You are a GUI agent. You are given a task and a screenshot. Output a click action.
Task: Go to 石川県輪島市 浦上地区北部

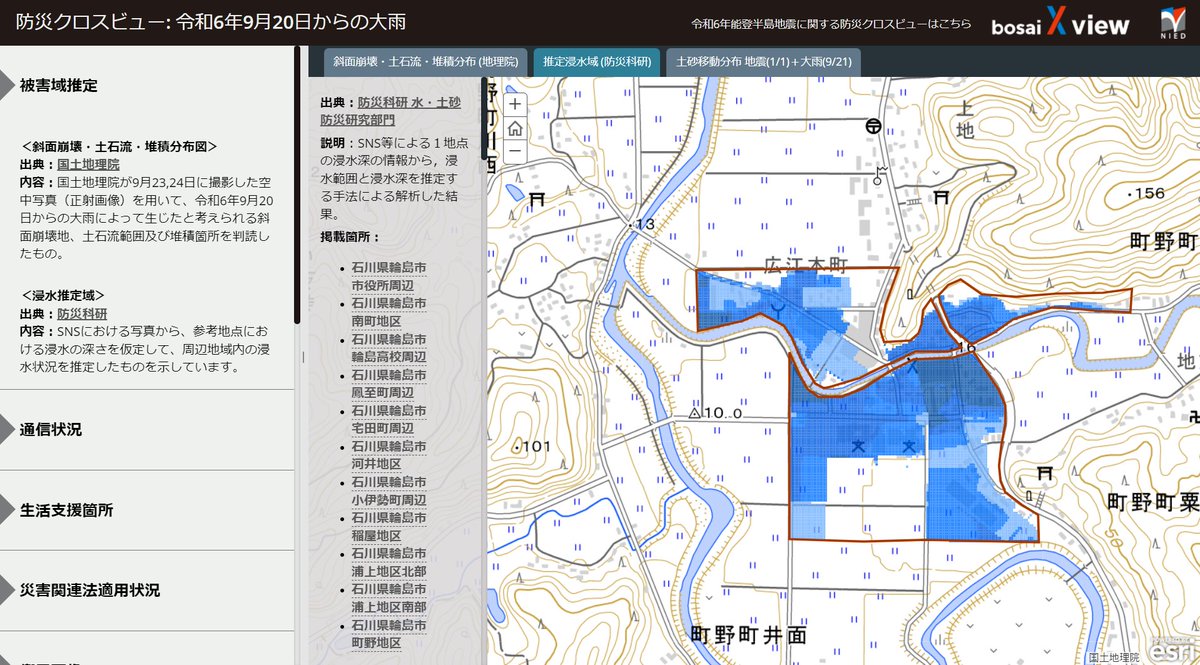(x=389, y=563)
